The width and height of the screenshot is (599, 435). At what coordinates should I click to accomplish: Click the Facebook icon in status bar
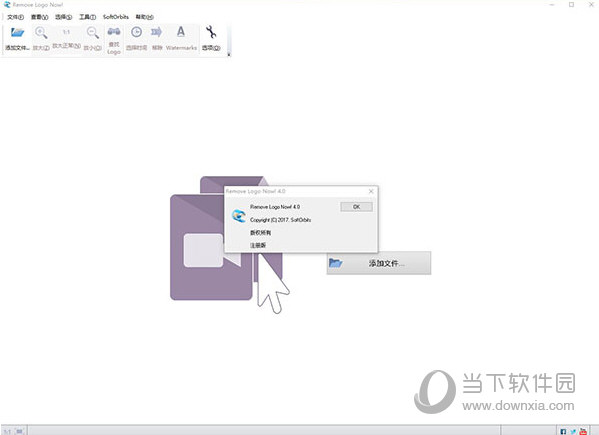[x=563, y=432]
